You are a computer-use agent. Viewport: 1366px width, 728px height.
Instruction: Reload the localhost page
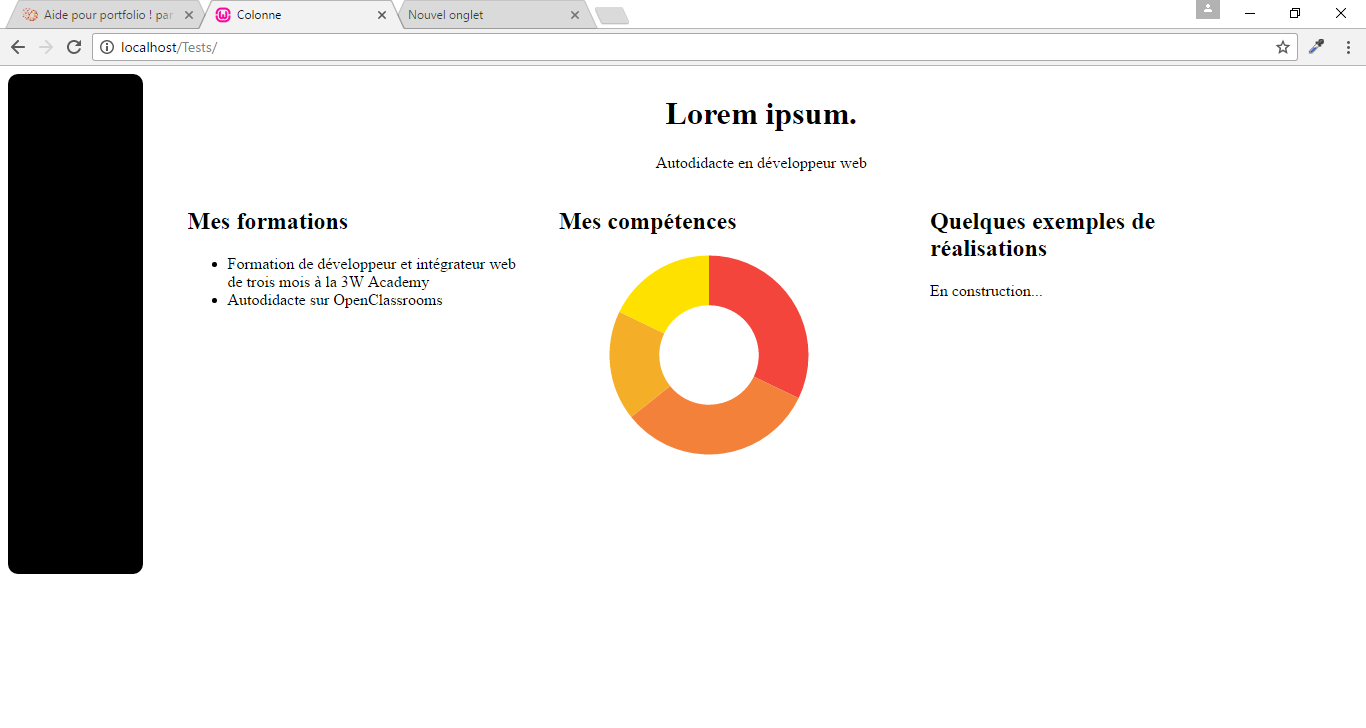(73, 46)
